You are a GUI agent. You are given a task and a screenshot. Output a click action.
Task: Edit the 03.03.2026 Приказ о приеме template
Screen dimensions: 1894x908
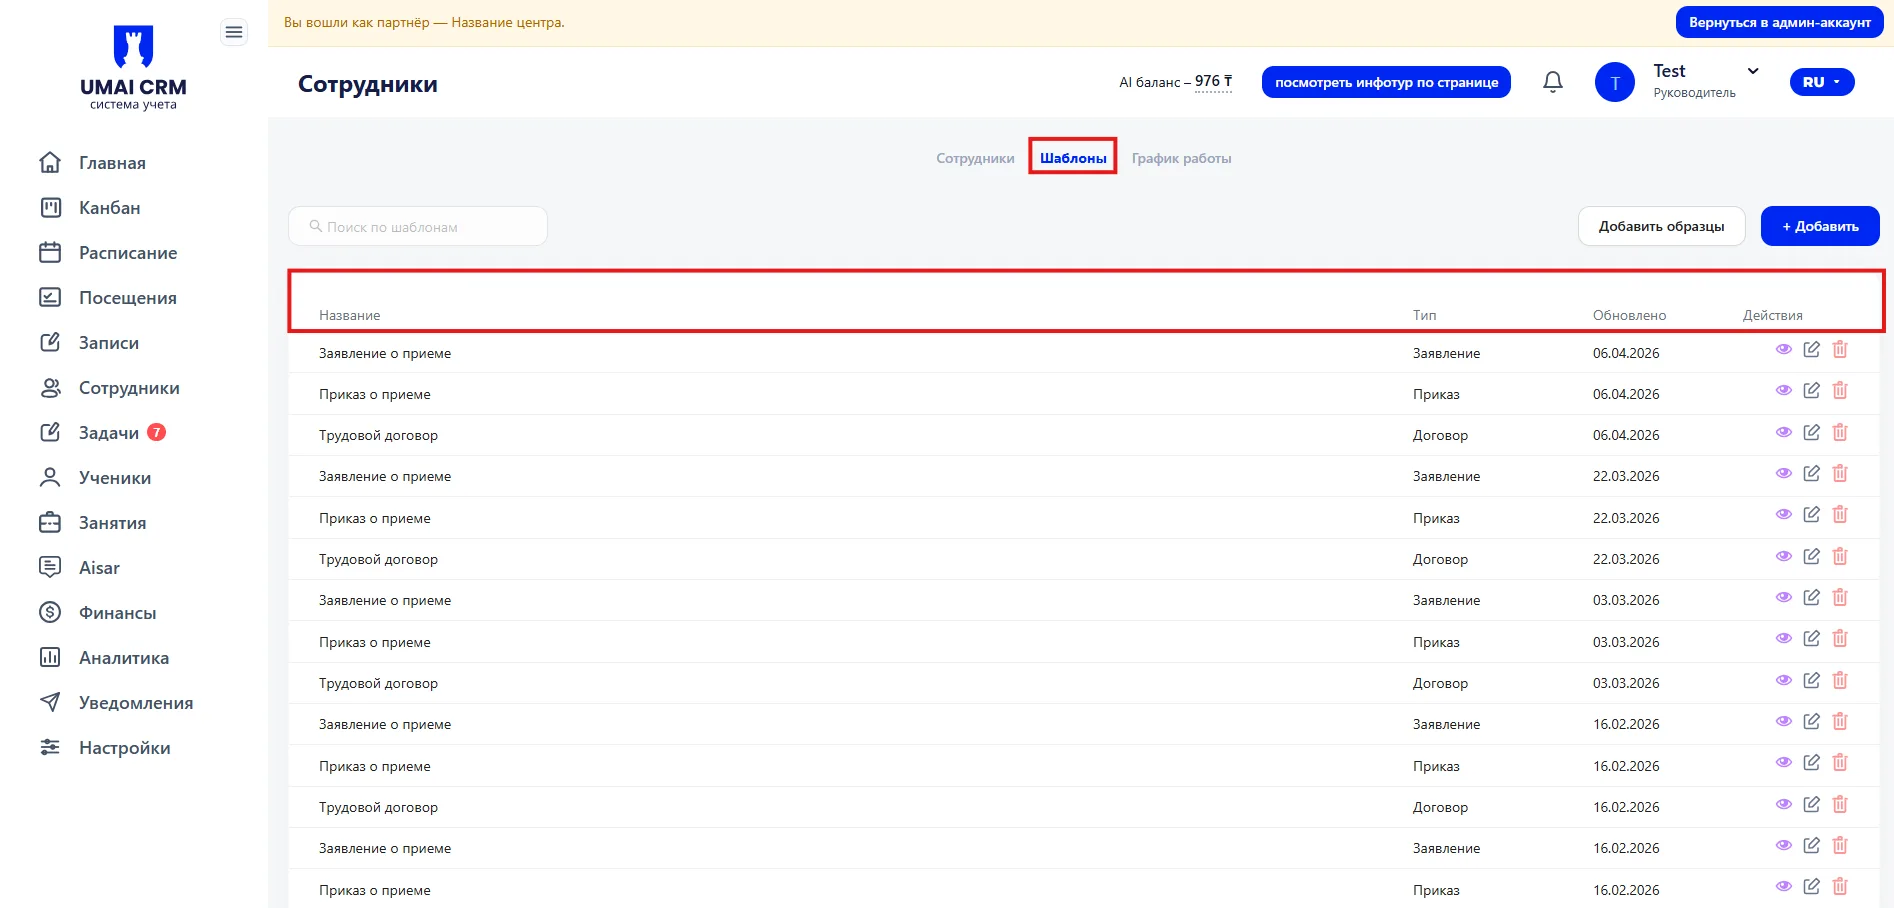[1812, 638]
